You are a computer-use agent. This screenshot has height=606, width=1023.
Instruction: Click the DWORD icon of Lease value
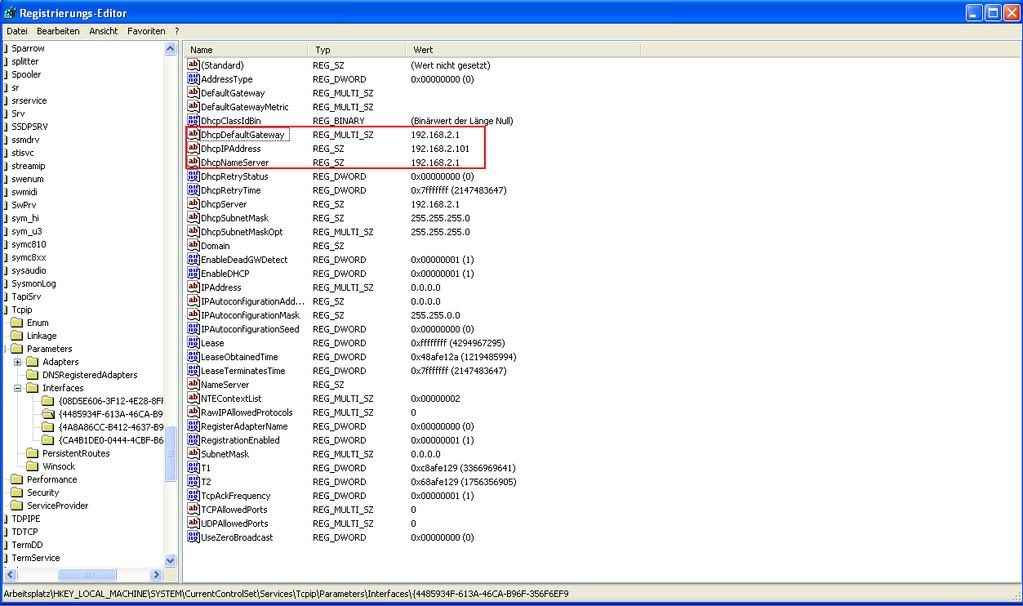point(193,342)
